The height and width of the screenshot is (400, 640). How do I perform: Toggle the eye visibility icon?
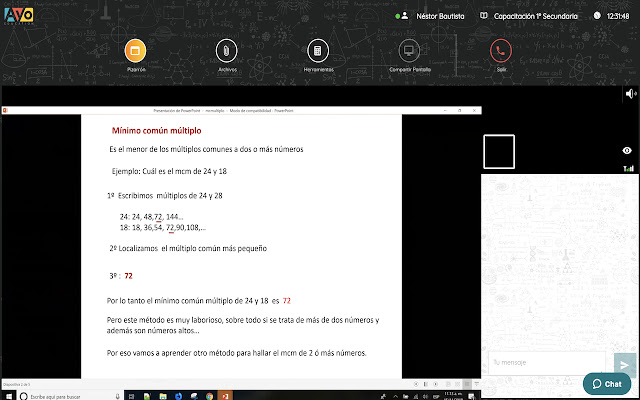(x=627, y=151)
